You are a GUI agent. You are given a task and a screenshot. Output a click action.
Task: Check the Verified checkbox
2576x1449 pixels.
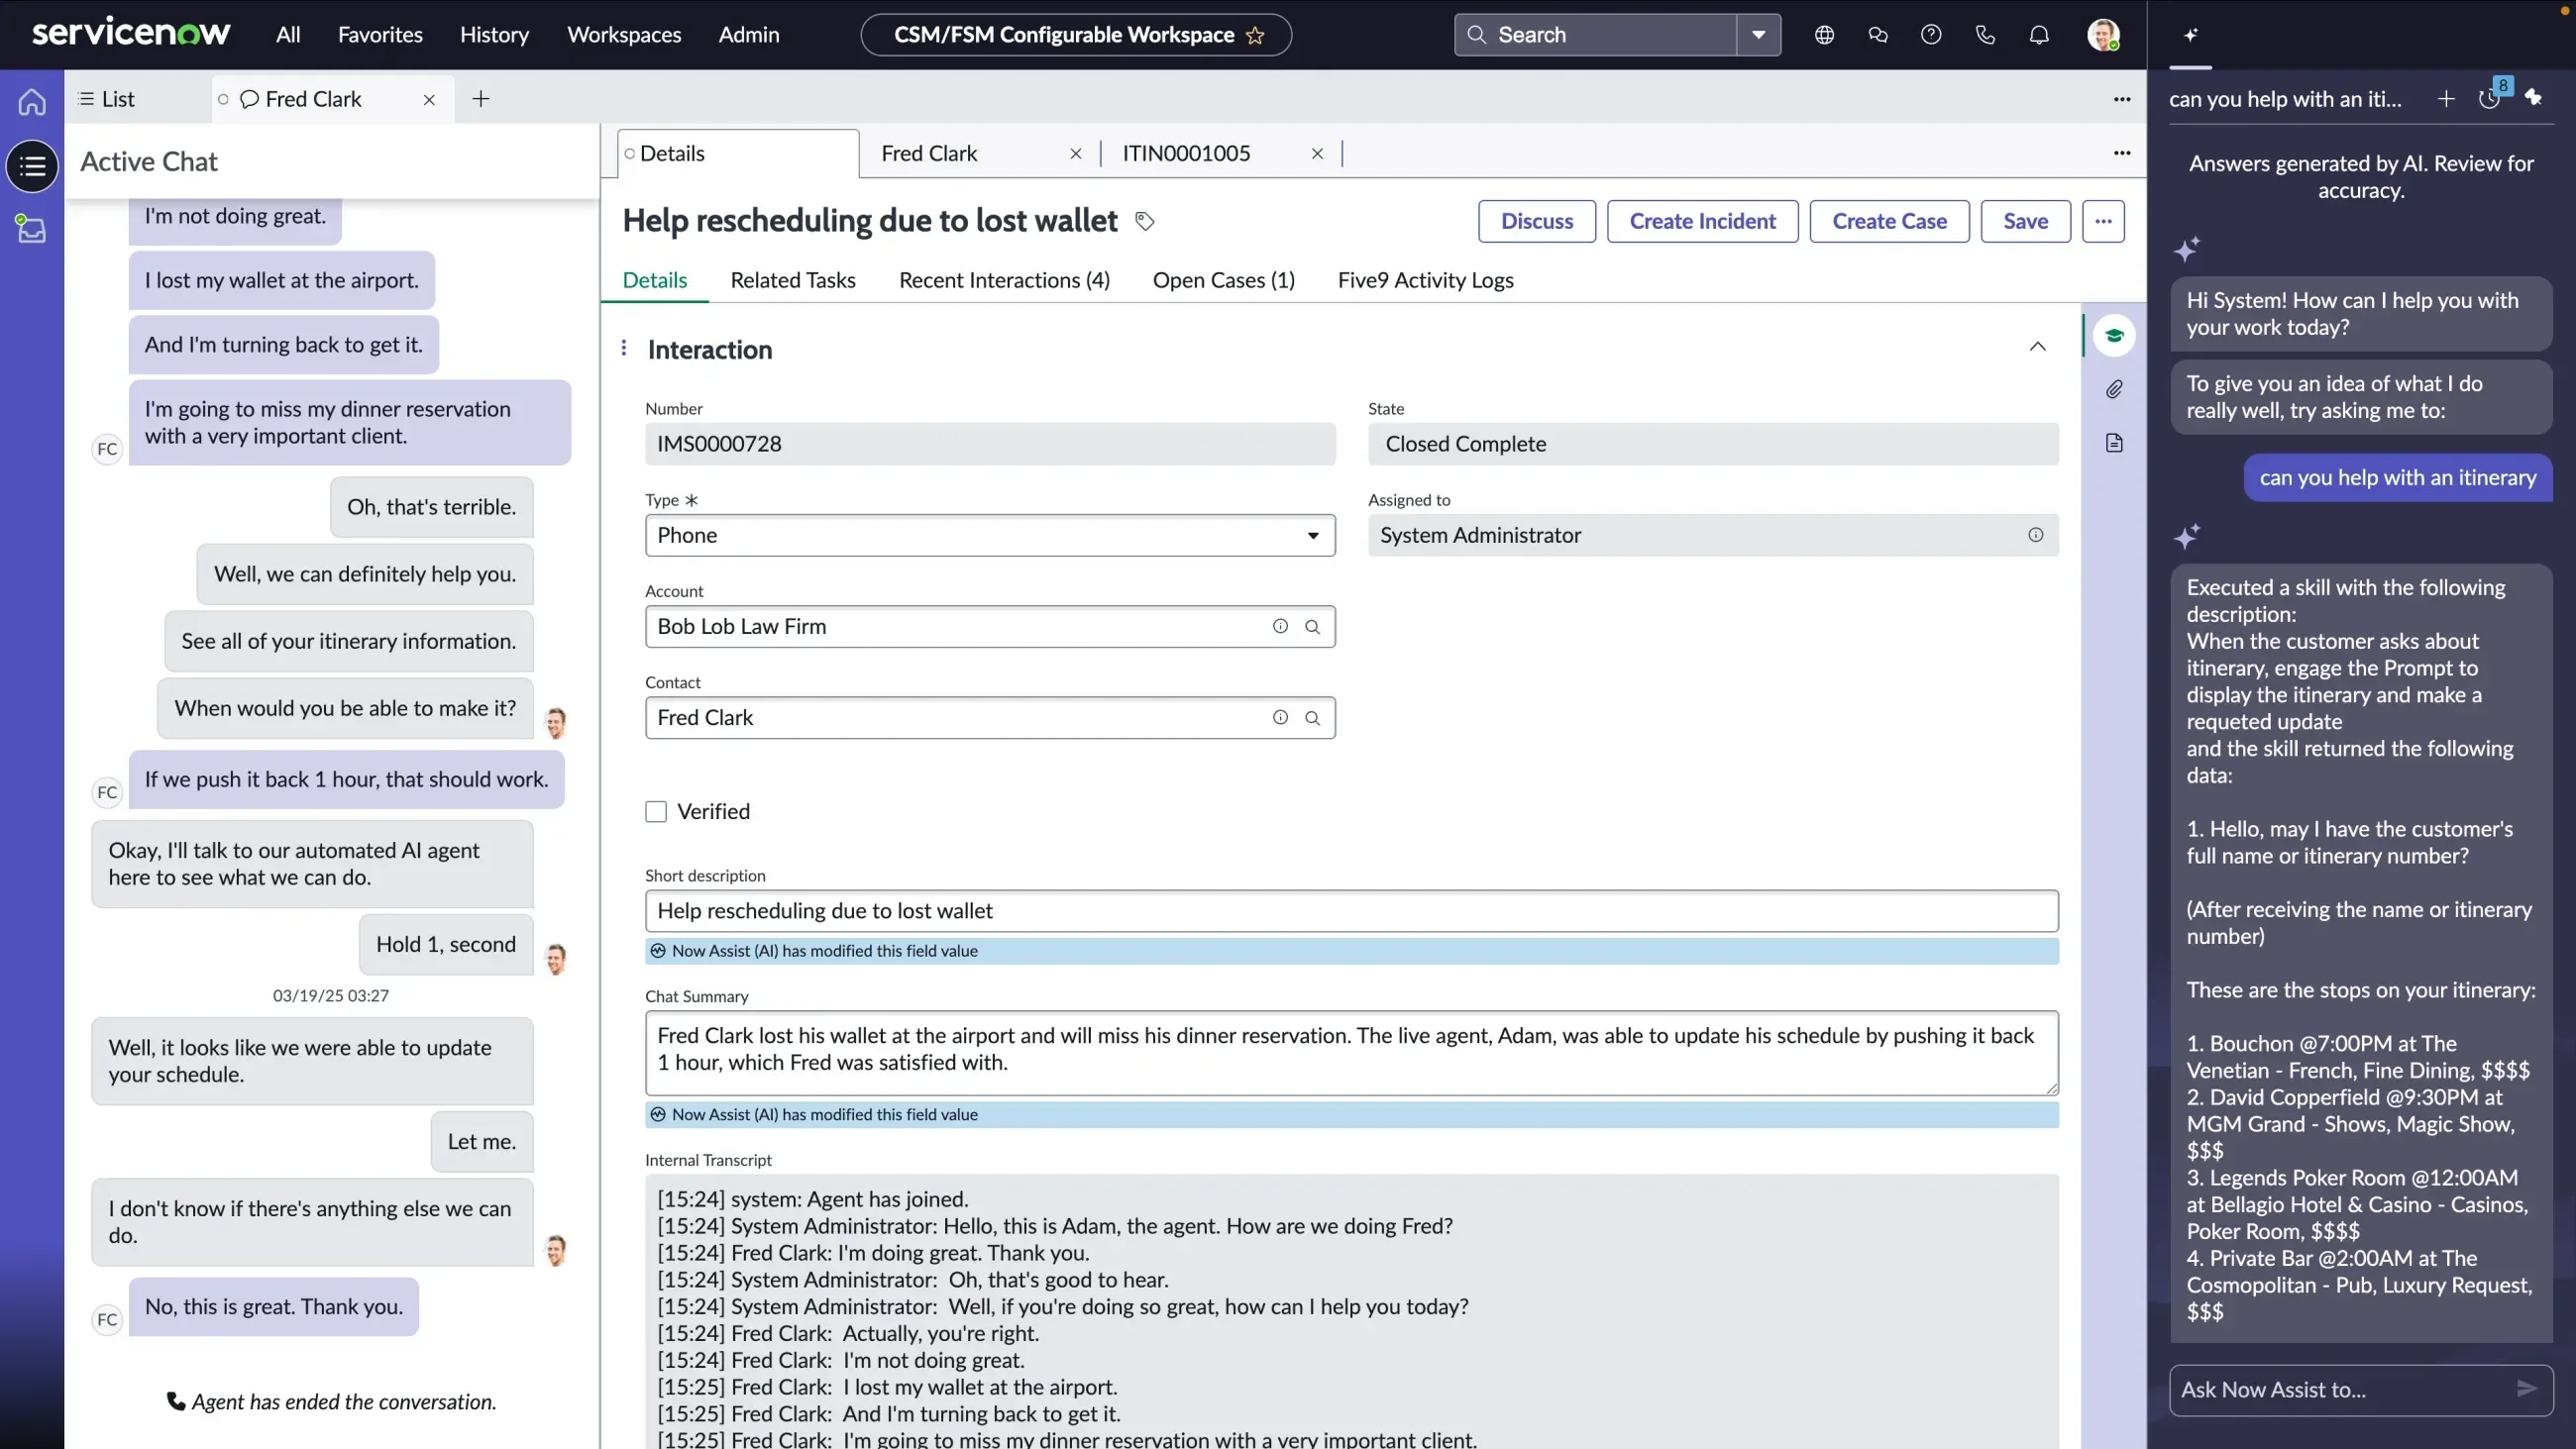(656, 811)
